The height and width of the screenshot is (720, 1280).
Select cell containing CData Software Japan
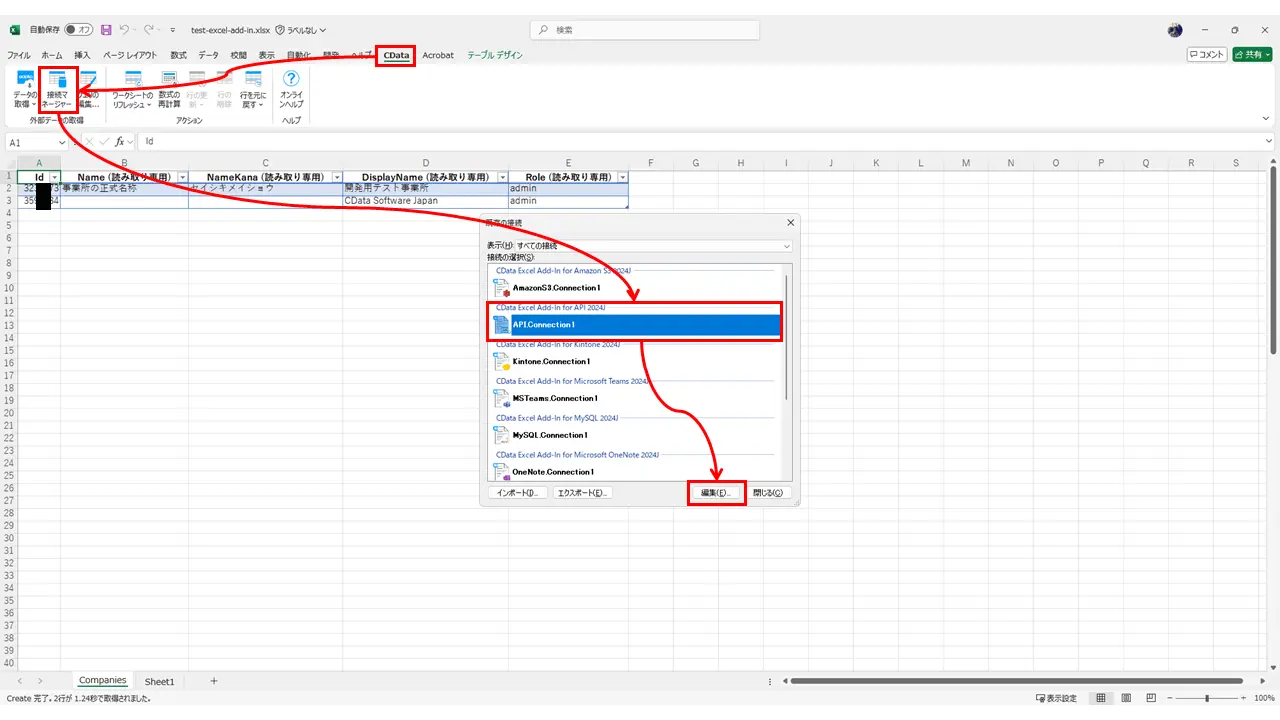point(426,201)
